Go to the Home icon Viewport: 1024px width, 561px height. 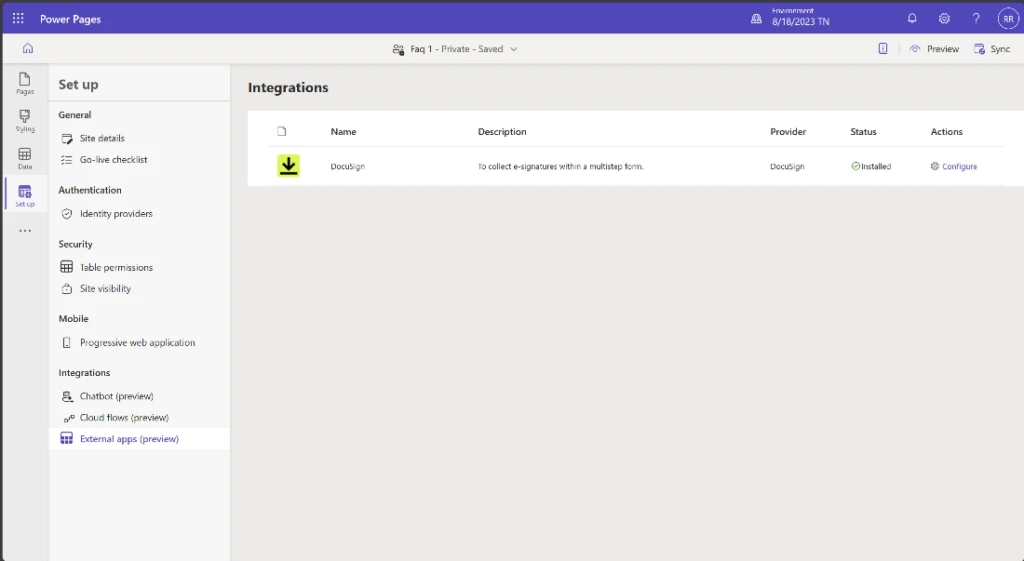(x=27, y=48)
